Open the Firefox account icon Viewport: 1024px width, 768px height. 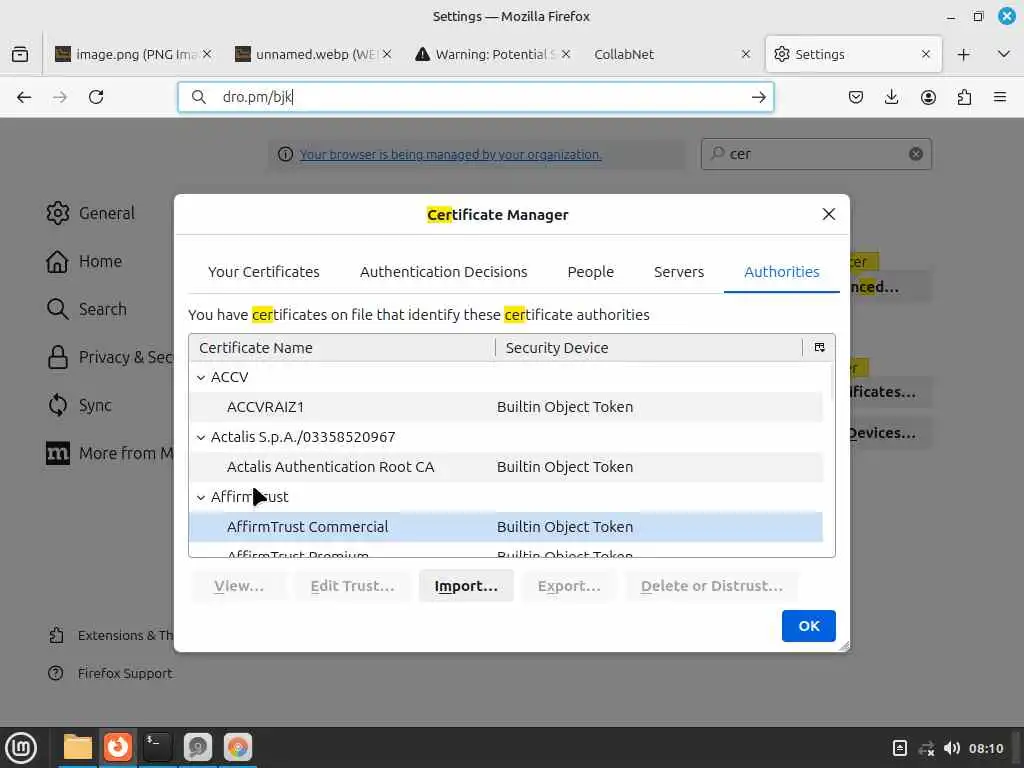point(928,97)
